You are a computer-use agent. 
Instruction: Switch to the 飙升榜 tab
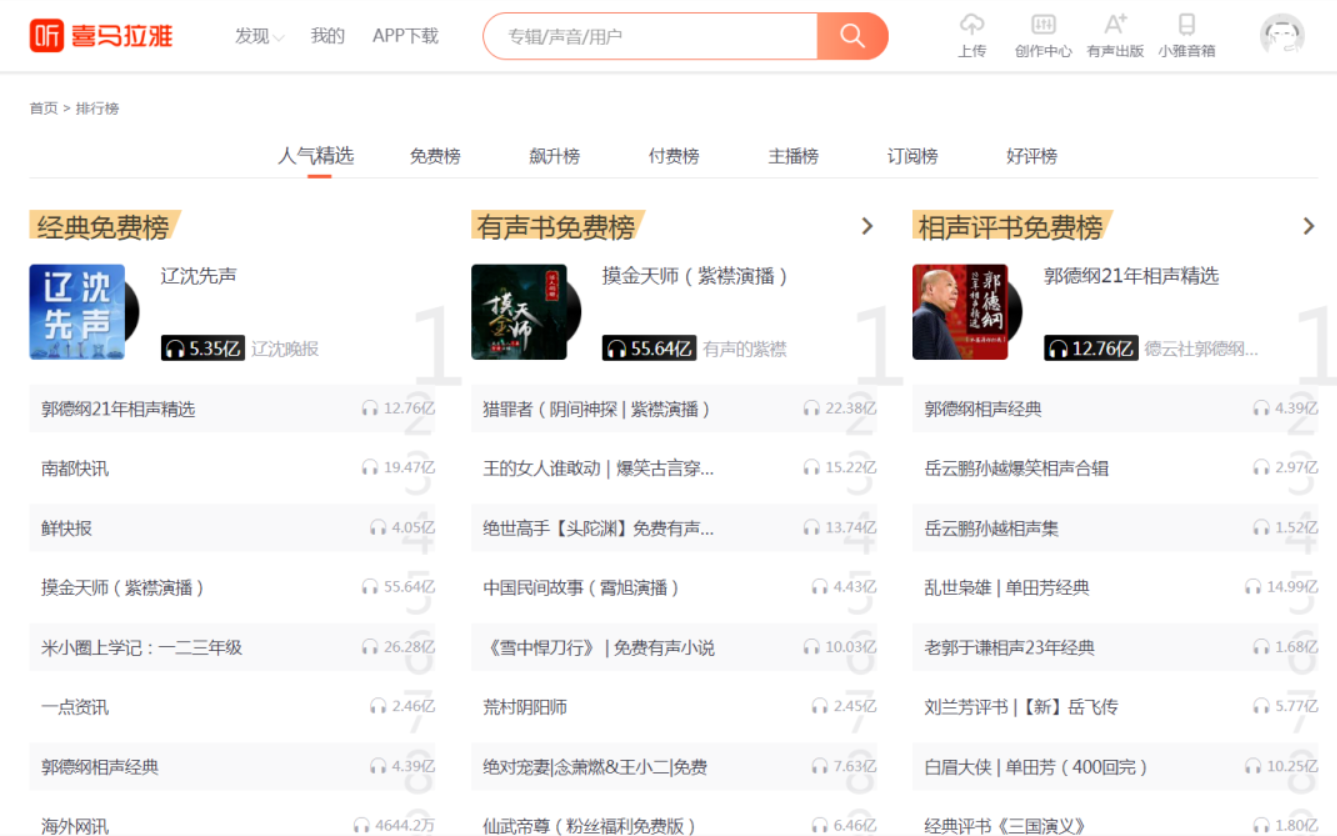tap(554, 156)
